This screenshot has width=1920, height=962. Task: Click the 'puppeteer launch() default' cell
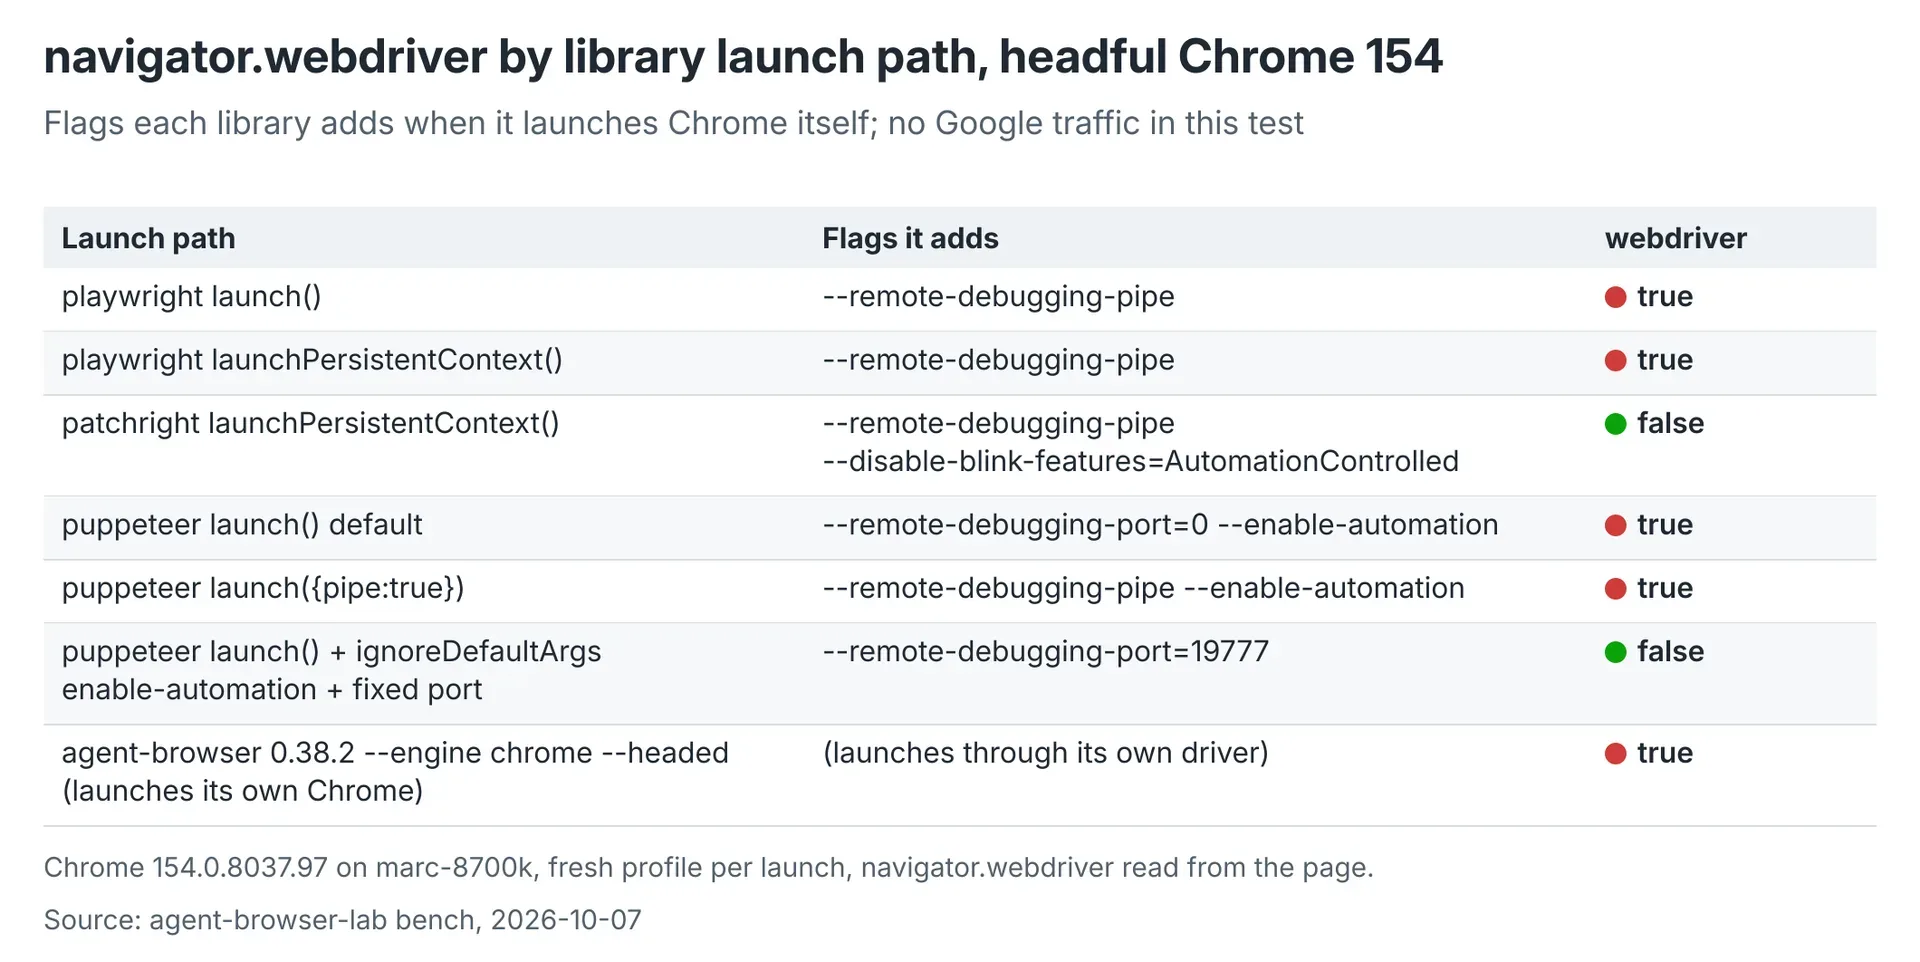coord(242,525)
